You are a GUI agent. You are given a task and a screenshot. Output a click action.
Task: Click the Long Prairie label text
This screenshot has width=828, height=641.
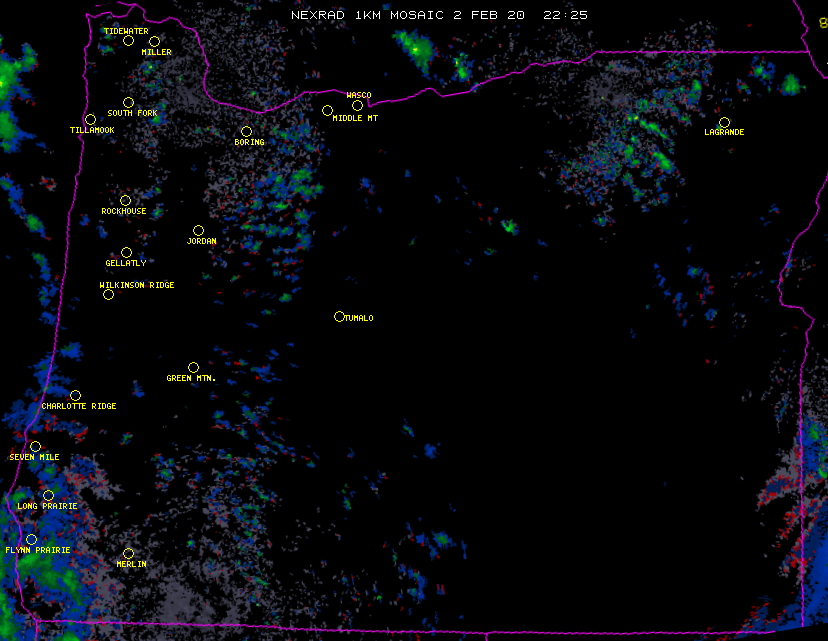point(47,507)
